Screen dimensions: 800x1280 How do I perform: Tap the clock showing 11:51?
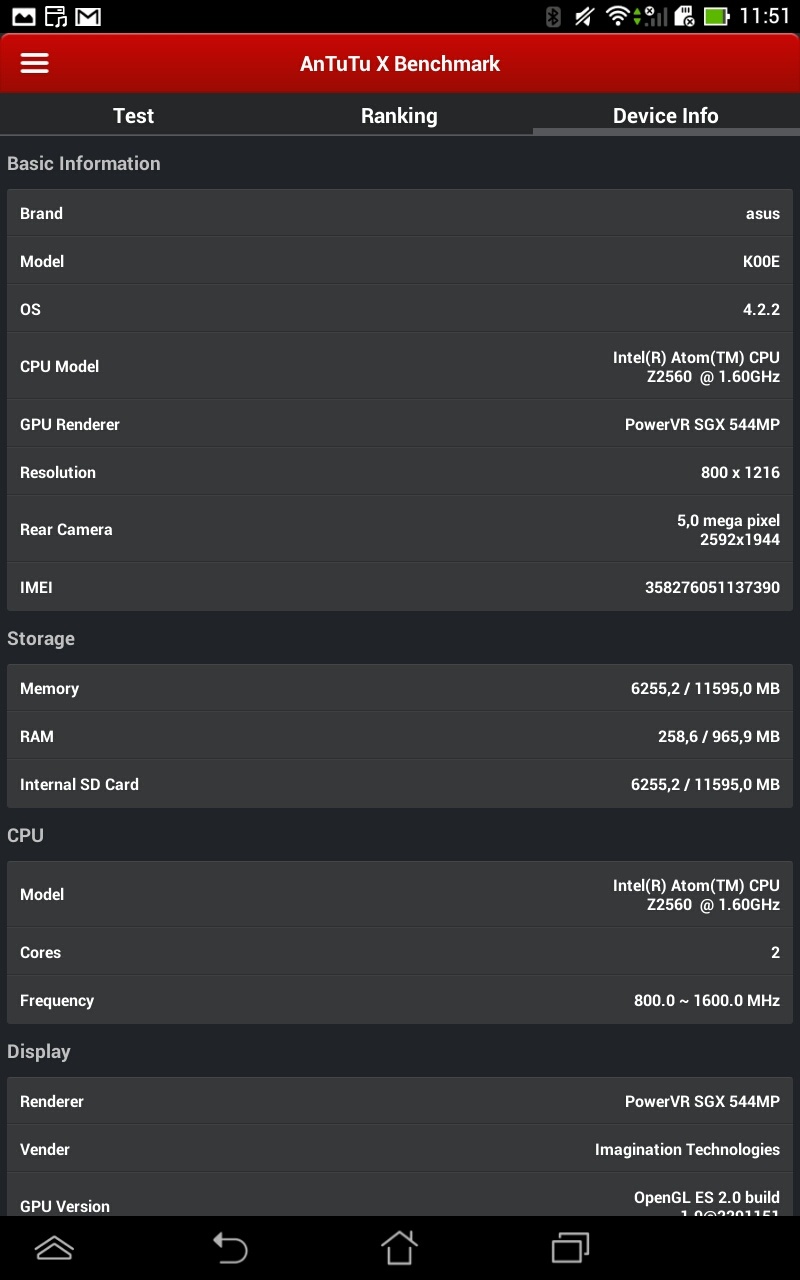coord(765,16)
